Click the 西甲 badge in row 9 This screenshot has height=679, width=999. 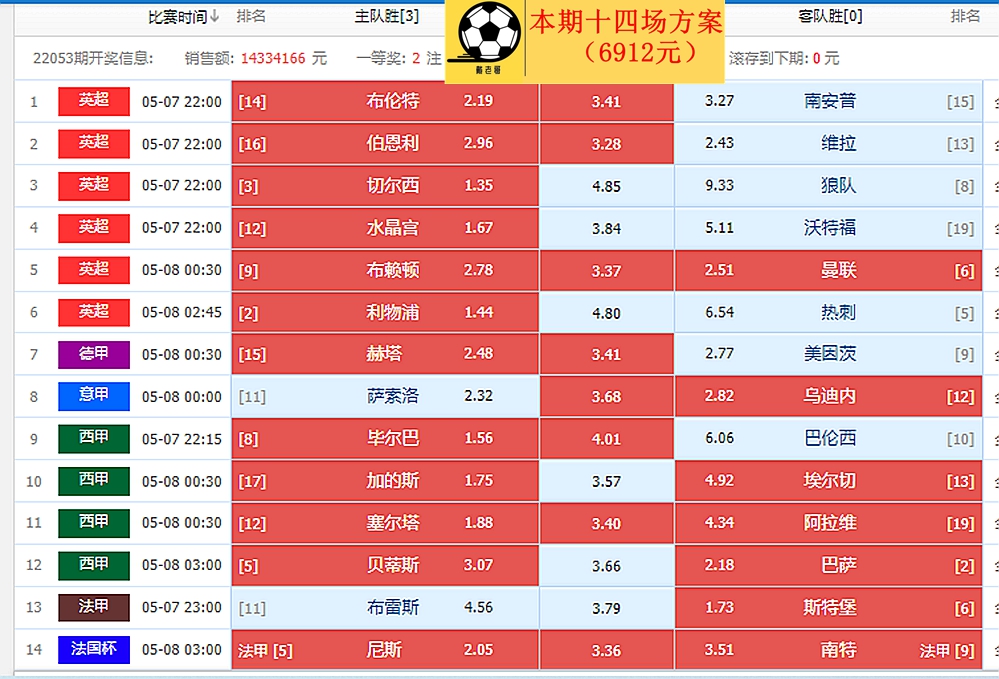94,438
